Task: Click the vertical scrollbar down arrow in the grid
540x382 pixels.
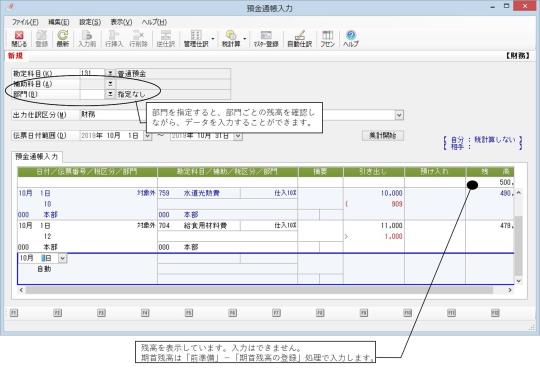Action: (518, 281)
